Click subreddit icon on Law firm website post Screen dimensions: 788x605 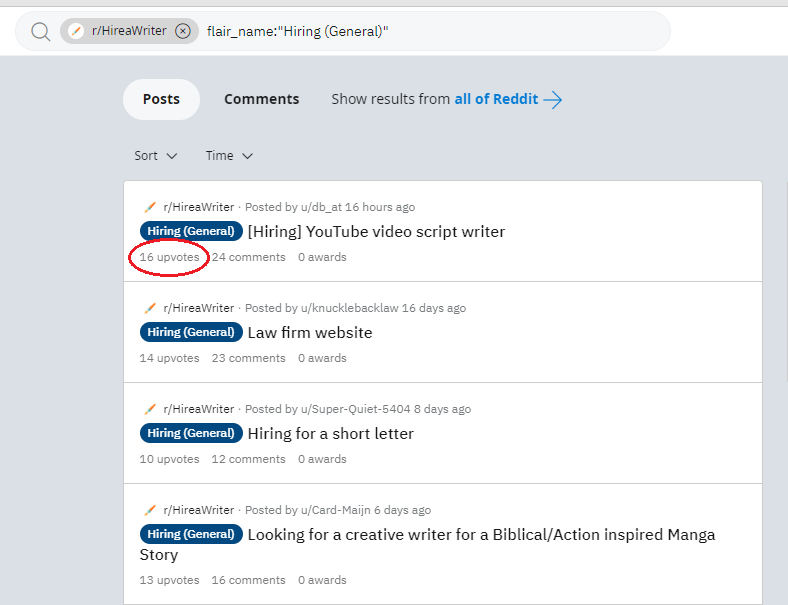(x=150, y=308)
